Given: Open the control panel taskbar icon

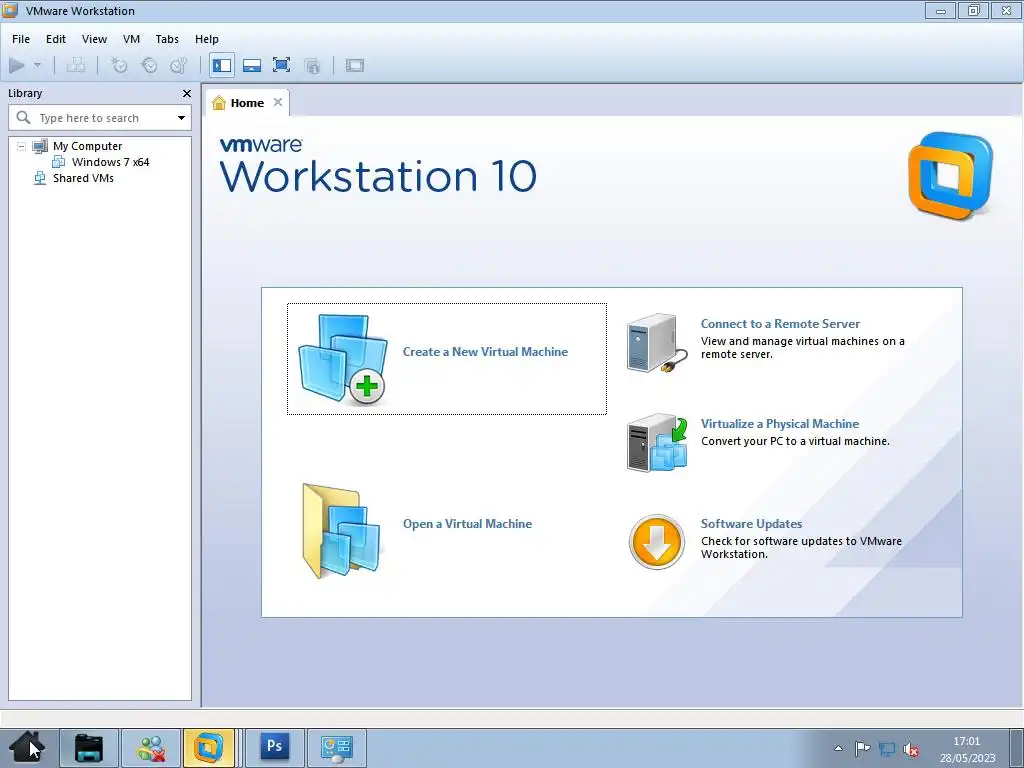Looking at the screenshot, I should tap(336, 748).
